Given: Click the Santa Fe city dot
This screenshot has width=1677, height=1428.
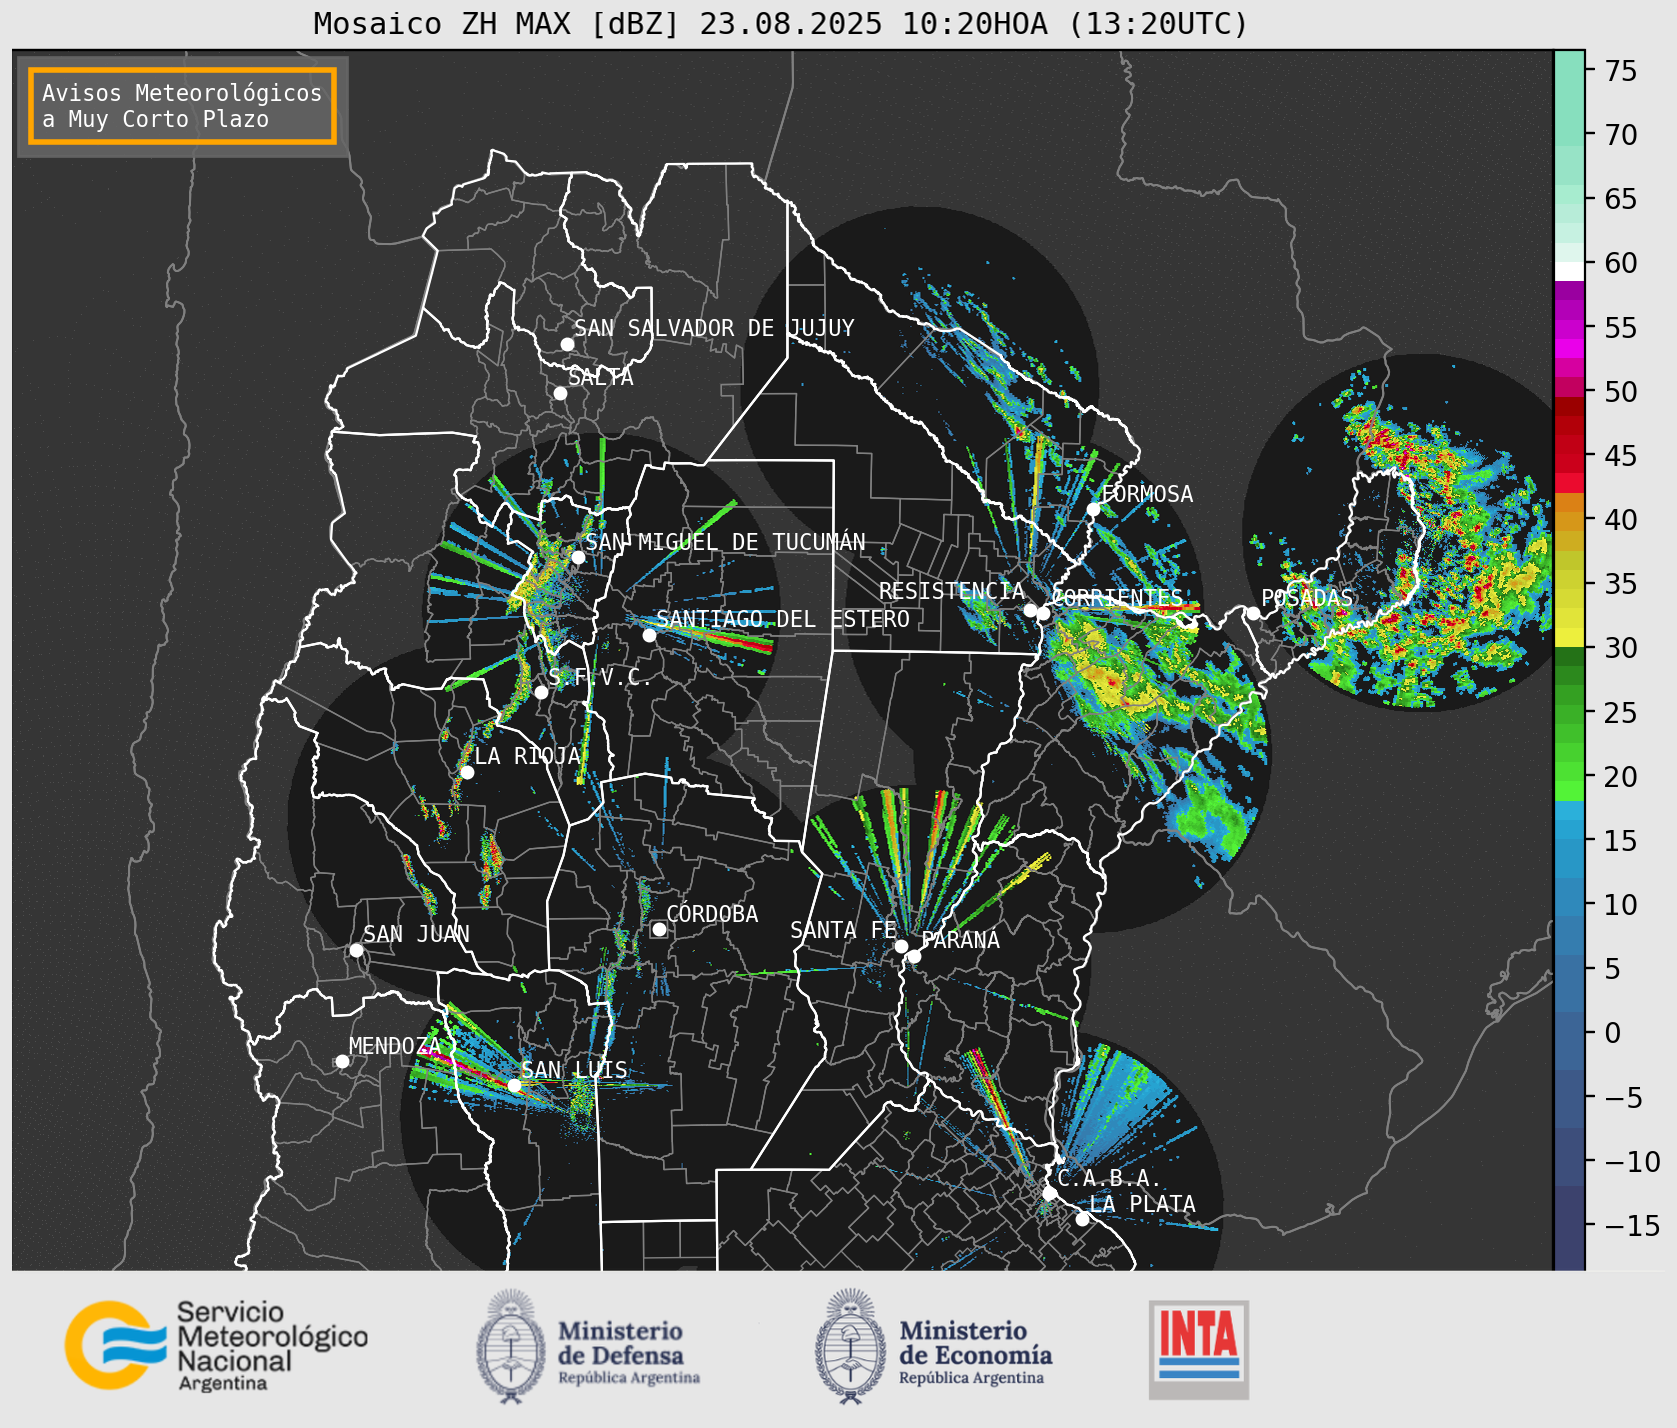Looking at the screenshot, I should point(901,946).
